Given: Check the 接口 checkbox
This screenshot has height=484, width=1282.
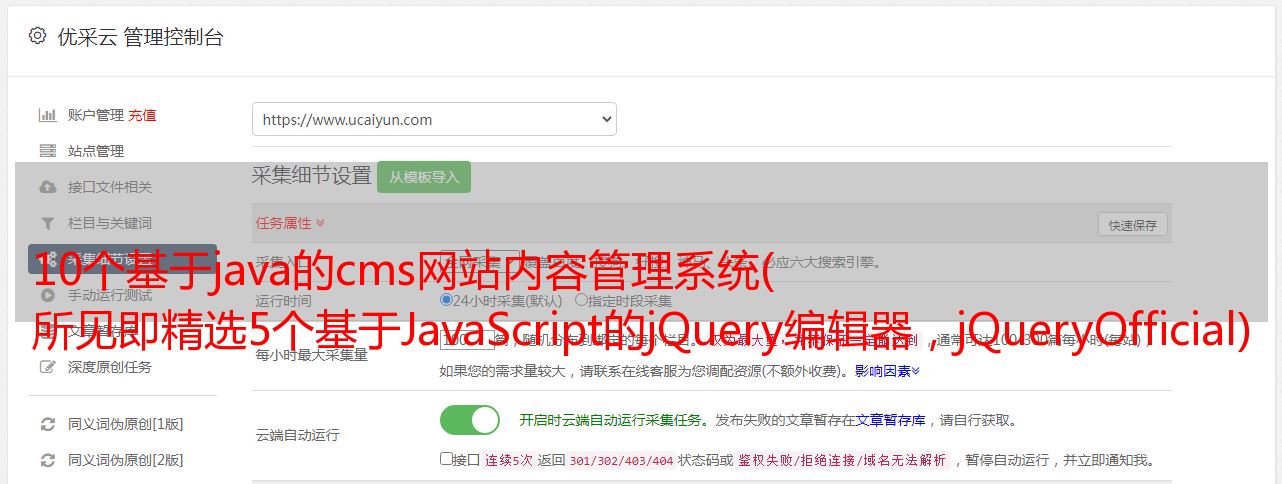Looking at the screenshot, I should 446,459.
